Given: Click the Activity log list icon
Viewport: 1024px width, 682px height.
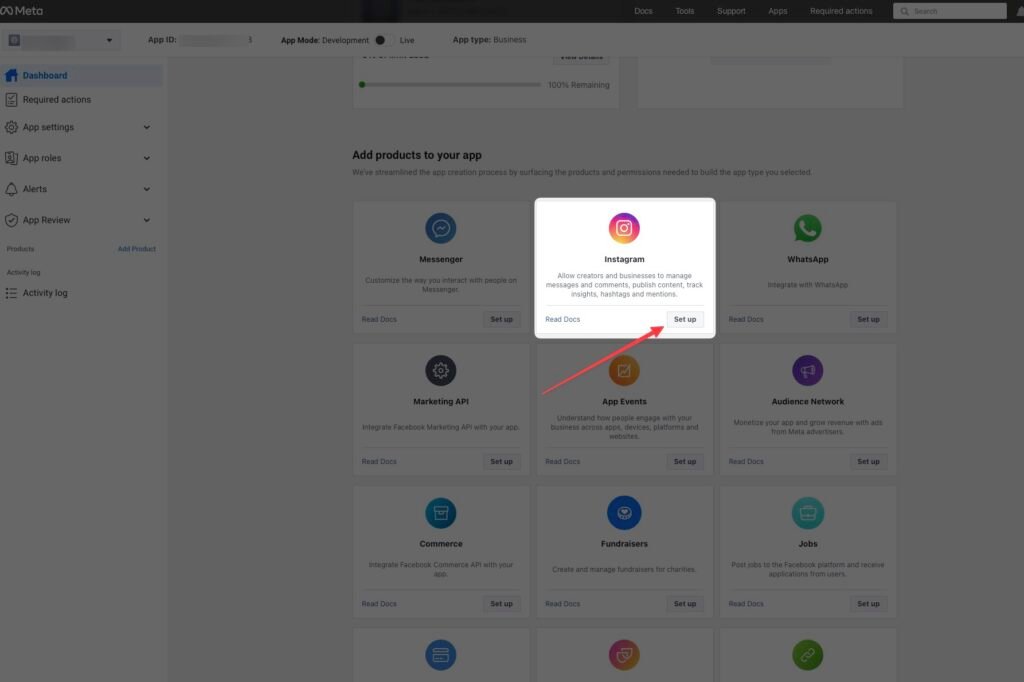Looking at the screenshot, I should (x=11, y=293).
